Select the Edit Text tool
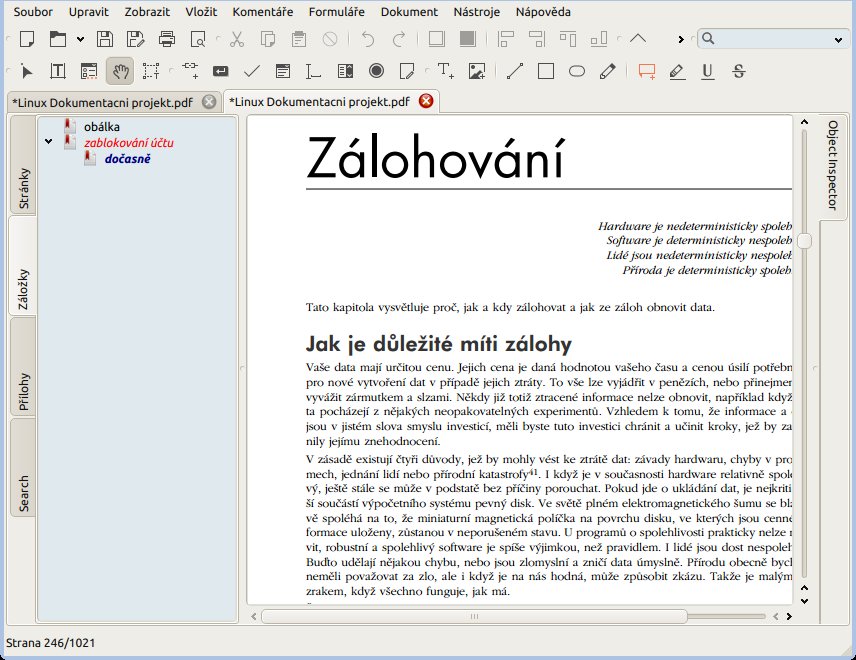Screen dimensions: 856x660 (58, 71)
